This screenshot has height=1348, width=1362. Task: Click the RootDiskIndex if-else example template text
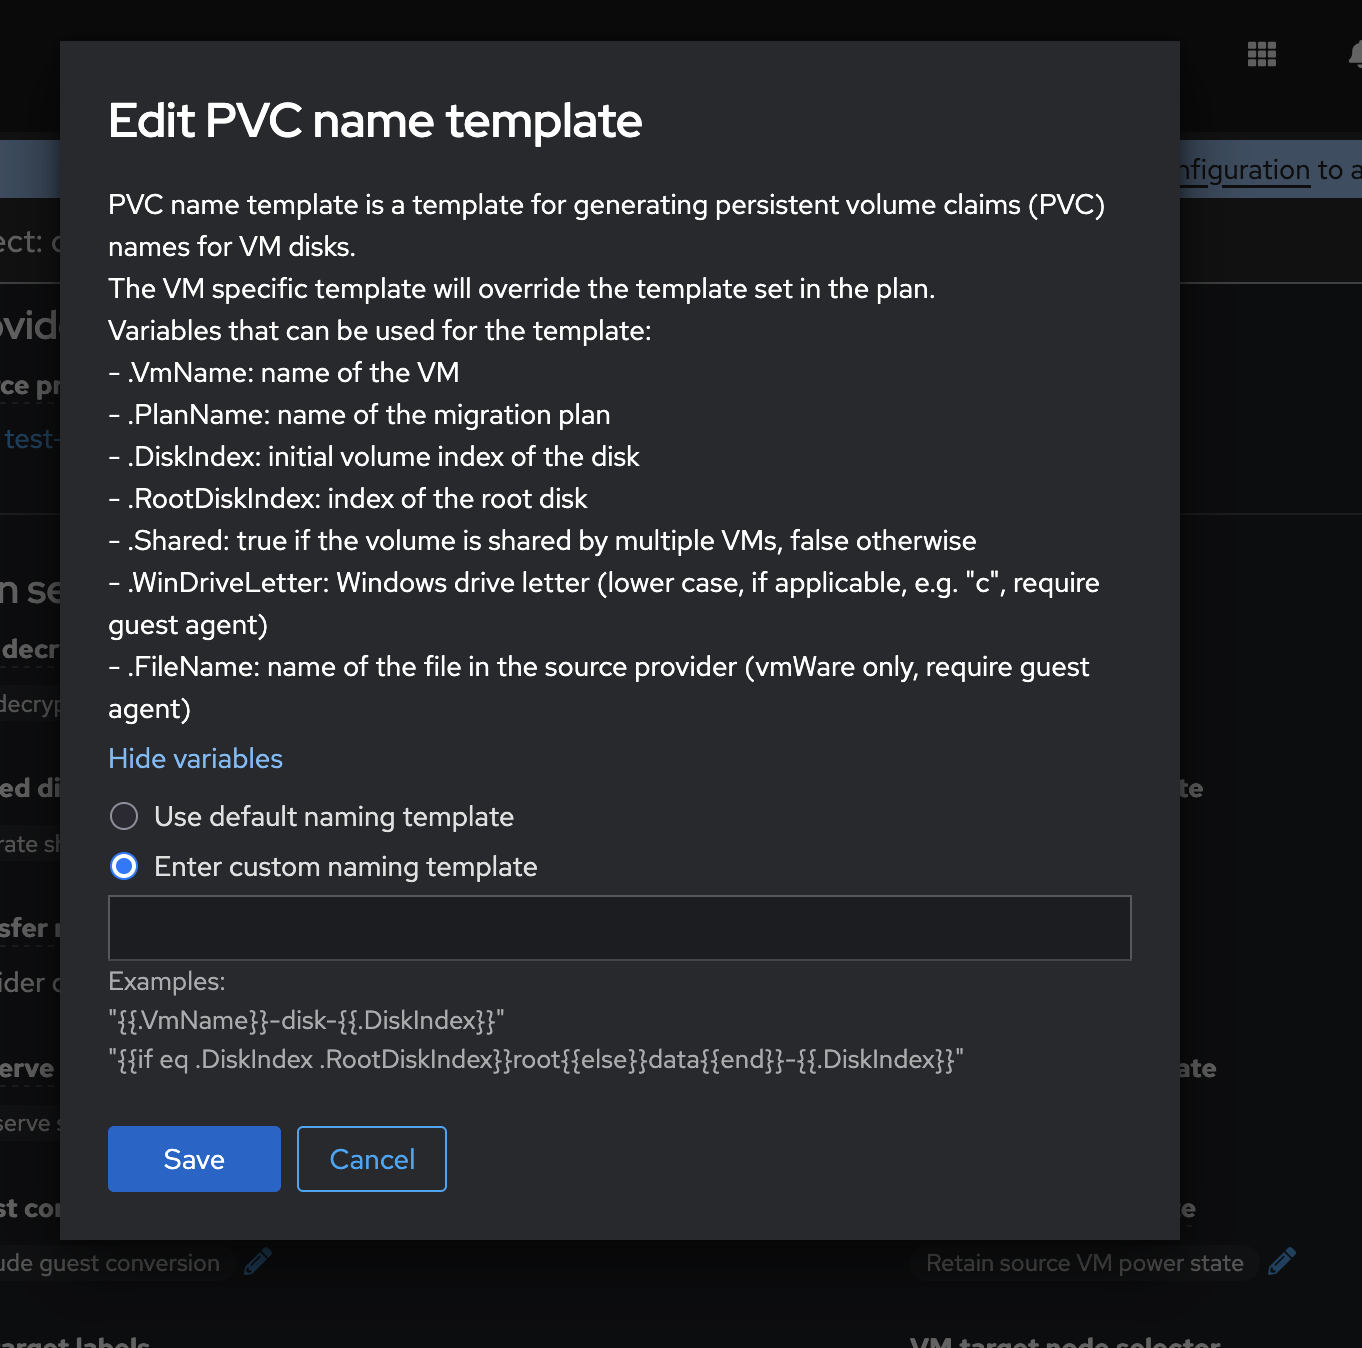click(536, 1060)
